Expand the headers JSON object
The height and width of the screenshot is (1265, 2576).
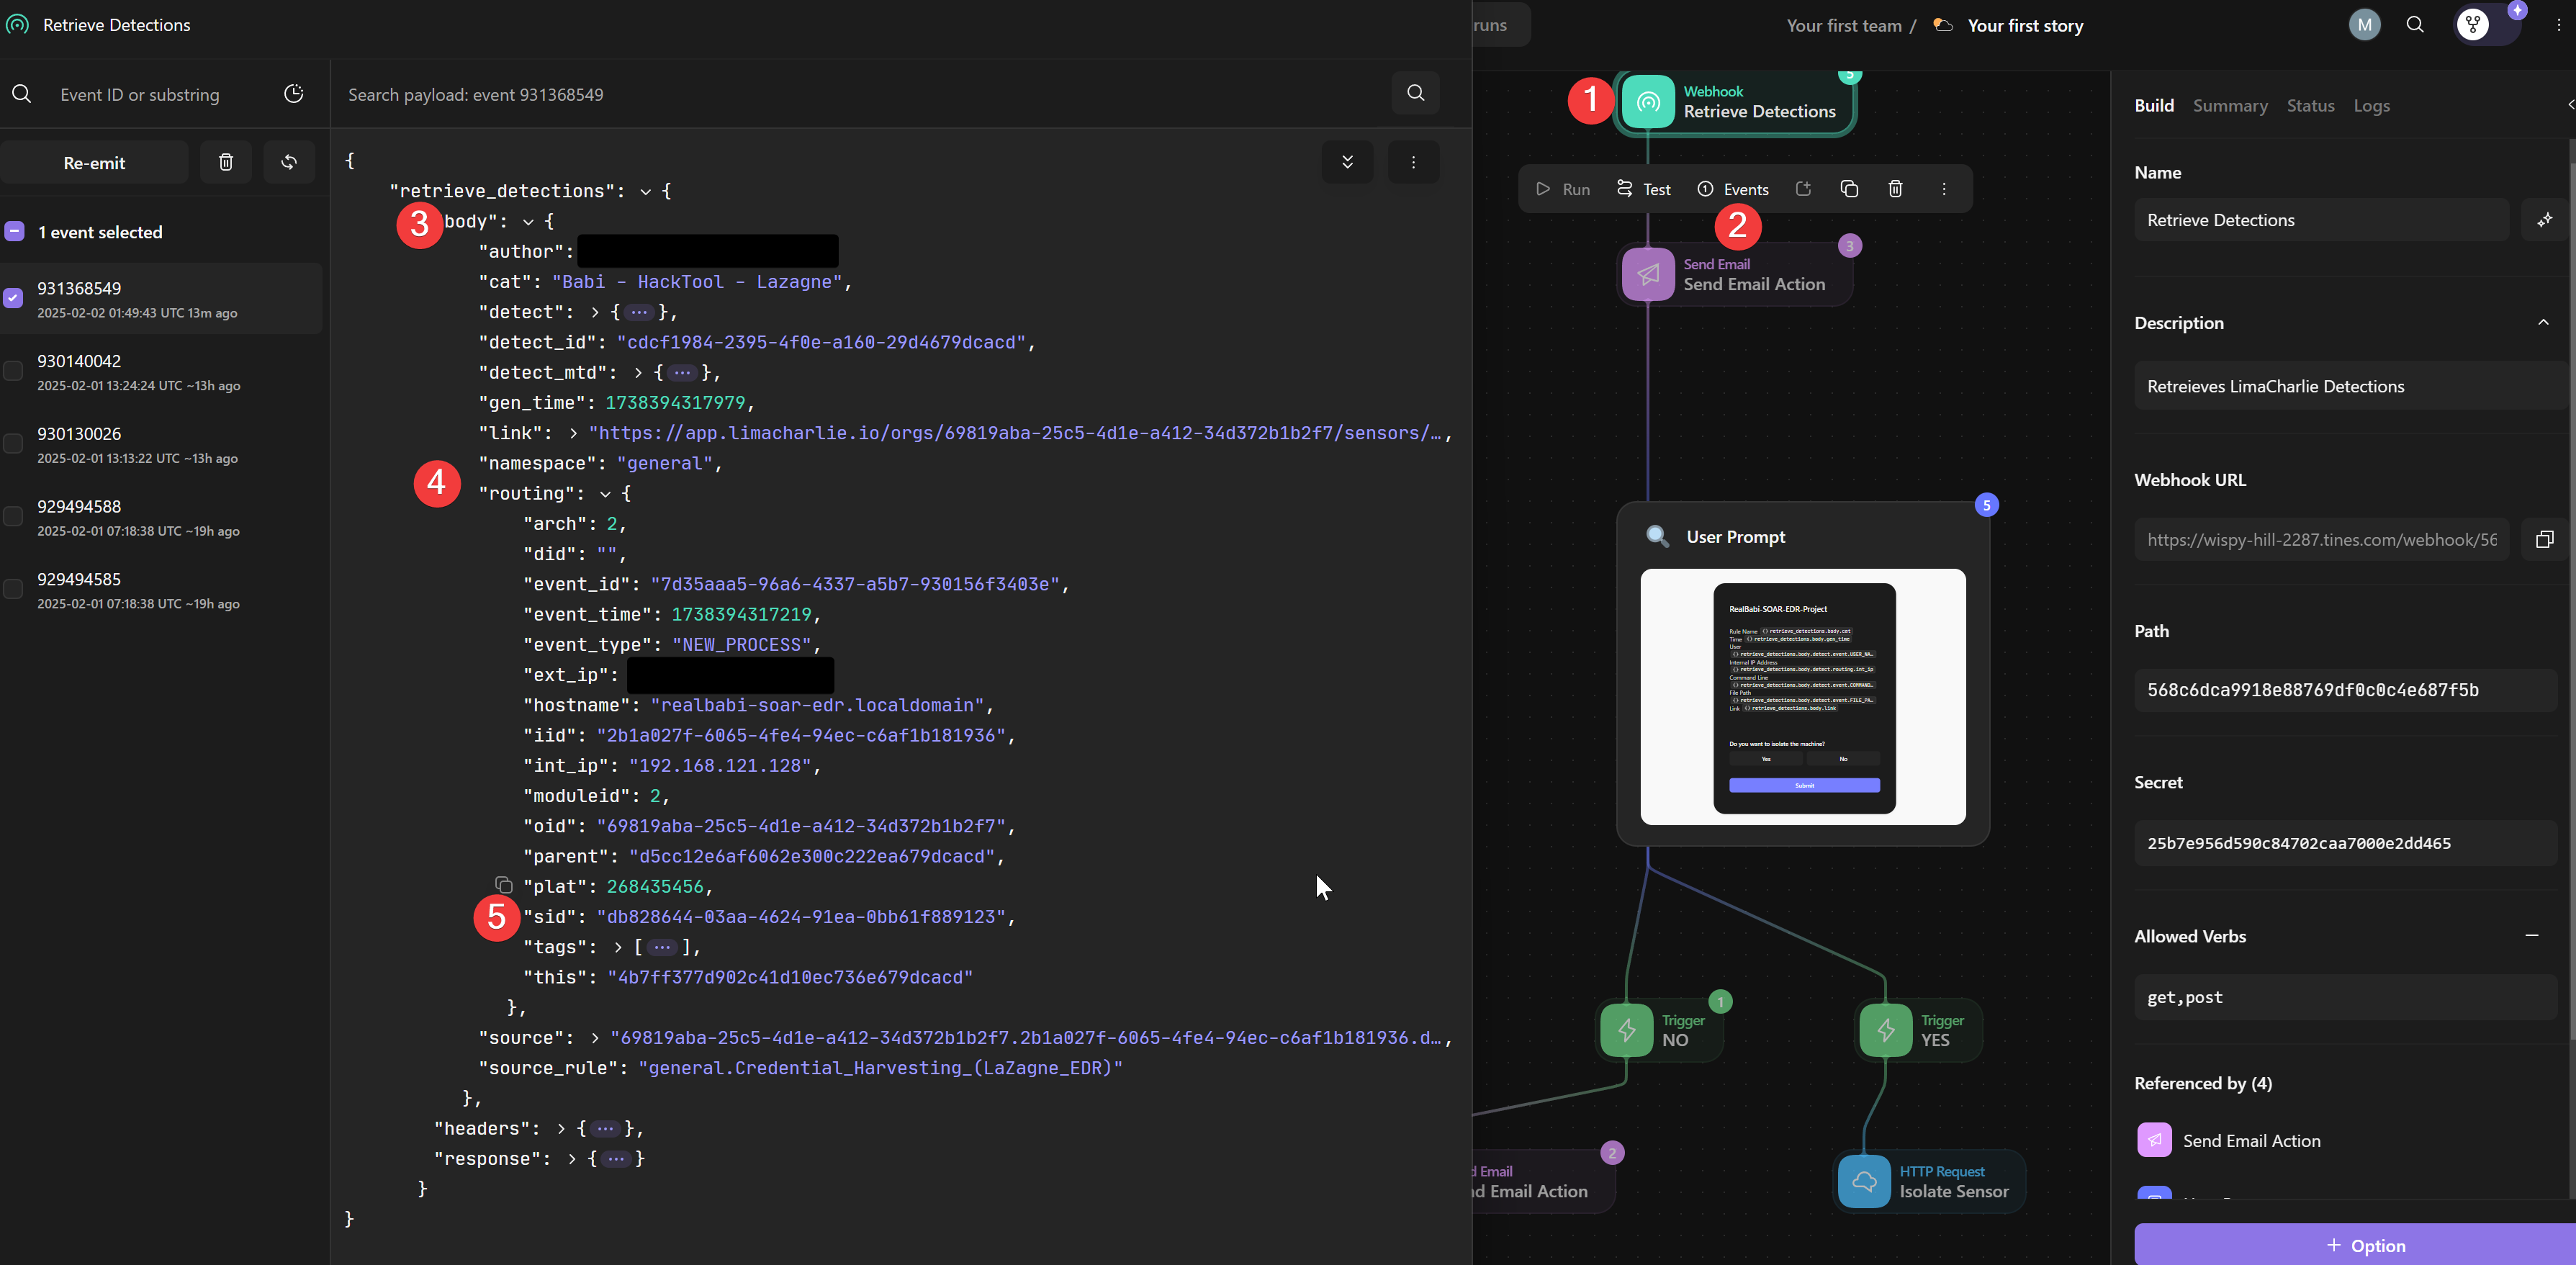(x=561, y=1128)
